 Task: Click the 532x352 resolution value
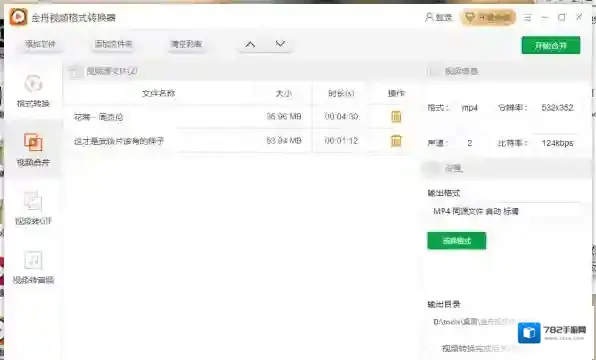(x=558, y=108)
